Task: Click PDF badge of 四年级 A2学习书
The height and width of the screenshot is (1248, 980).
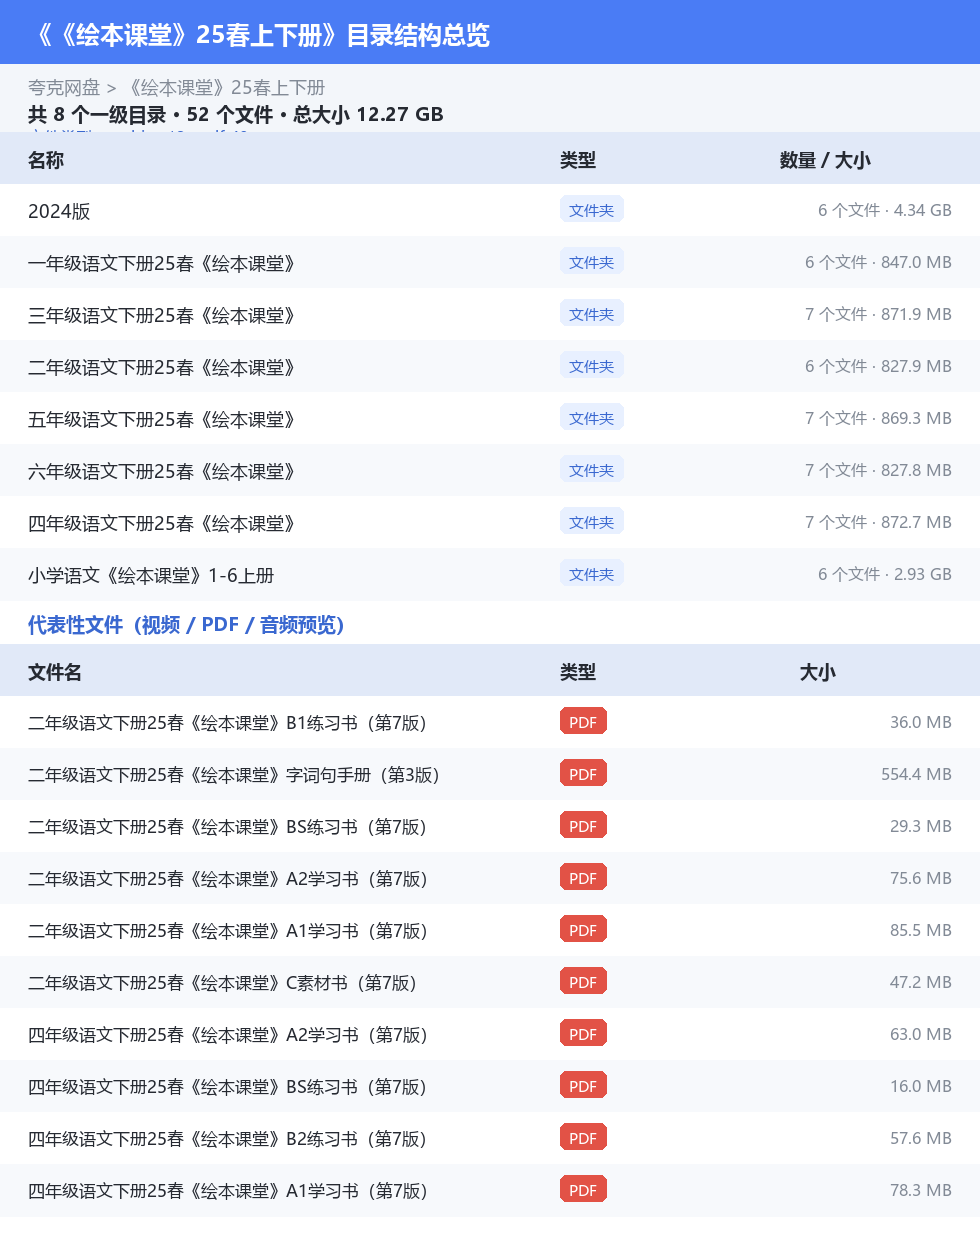Action: 583,1033
